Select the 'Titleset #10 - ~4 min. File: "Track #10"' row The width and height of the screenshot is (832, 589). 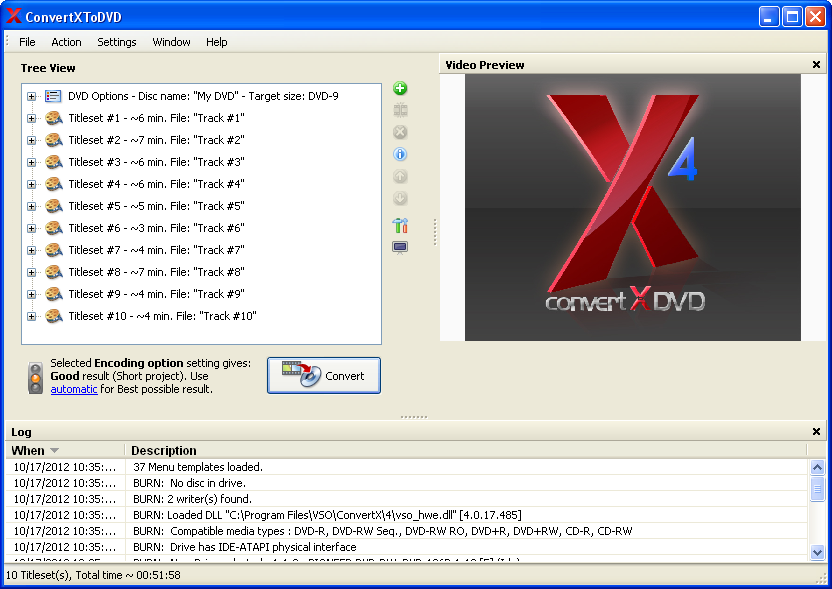point(162,316)
